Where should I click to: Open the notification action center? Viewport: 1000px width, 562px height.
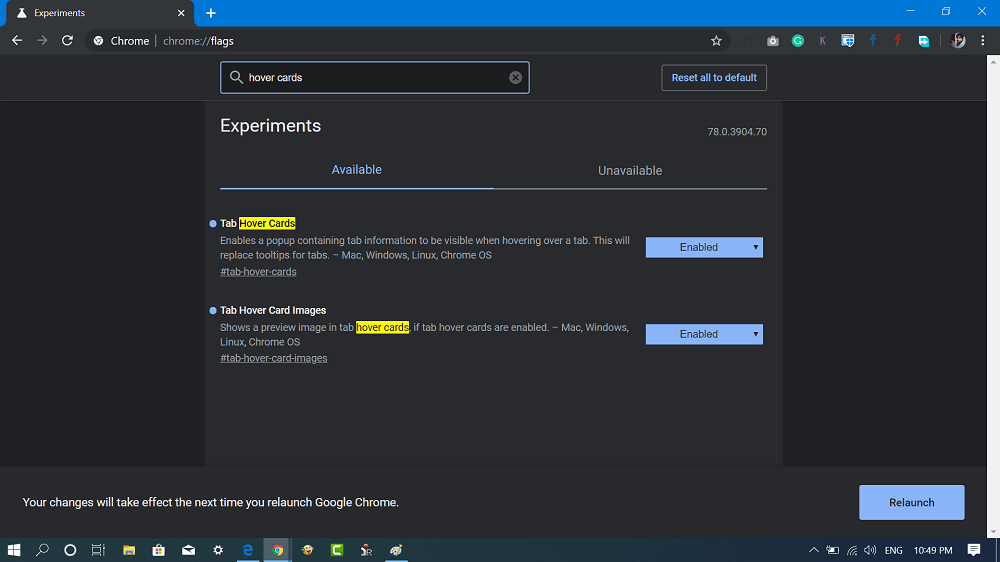coord(974,550)
